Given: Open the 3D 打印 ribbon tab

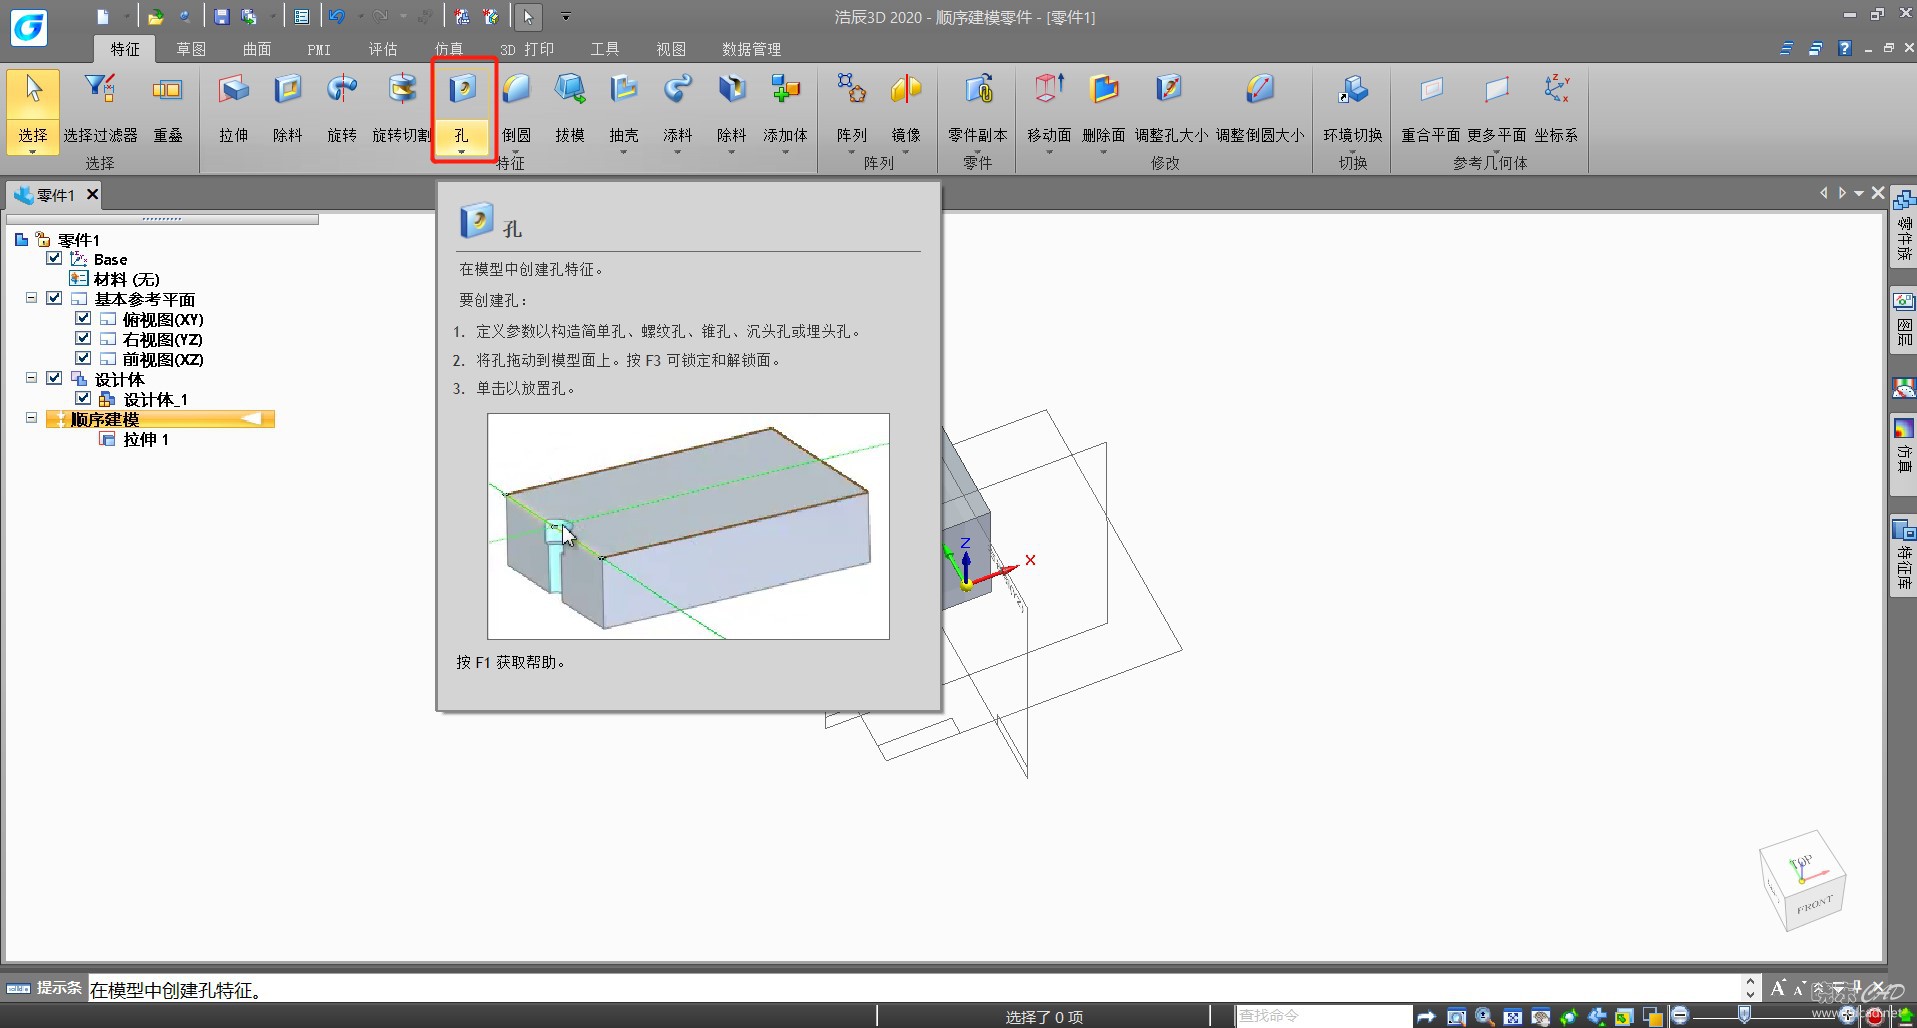Looking at the screenshot, I should [527, 49].
